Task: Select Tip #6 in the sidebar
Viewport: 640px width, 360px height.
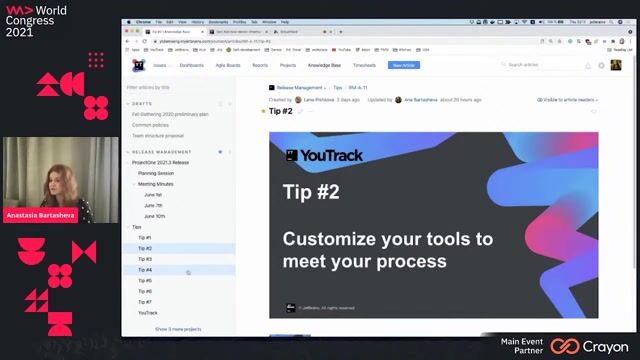Action: pyautogui.click(x=145, y=291)
